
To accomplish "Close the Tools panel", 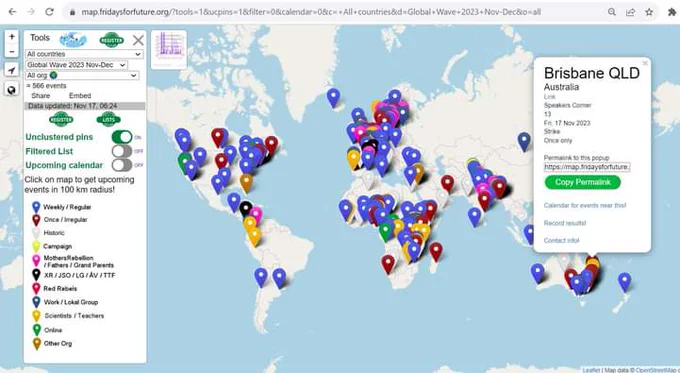I will (x=138, y=40).
